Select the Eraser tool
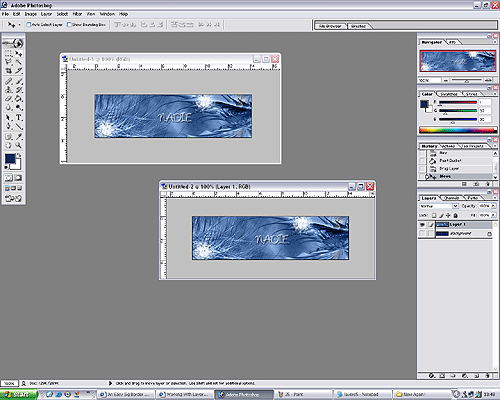The image size is (500, 400). click(x=9, y=99)
